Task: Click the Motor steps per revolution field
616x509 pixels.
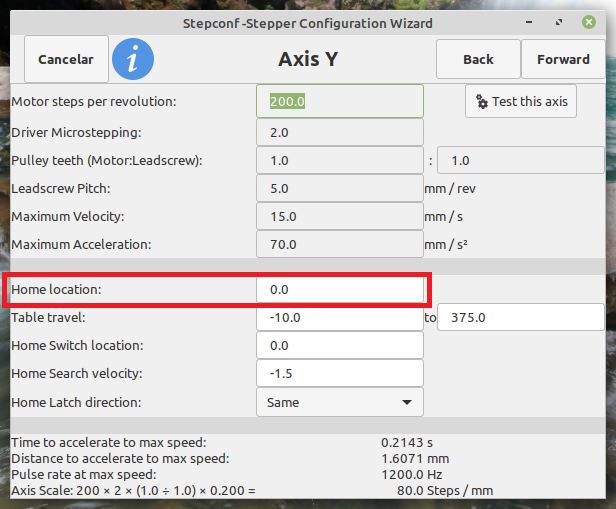Action: [340, 102]
